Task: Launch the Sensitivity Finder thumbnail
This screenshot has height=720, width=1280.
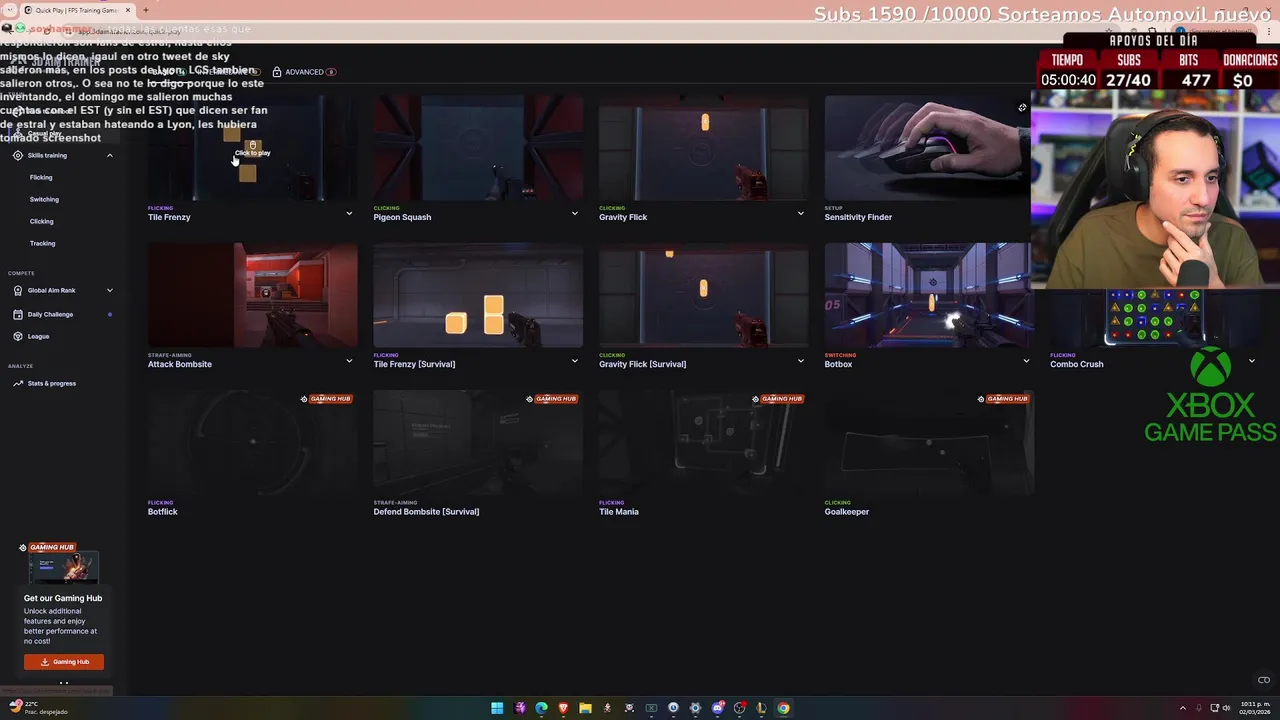Action: point(929,148)
